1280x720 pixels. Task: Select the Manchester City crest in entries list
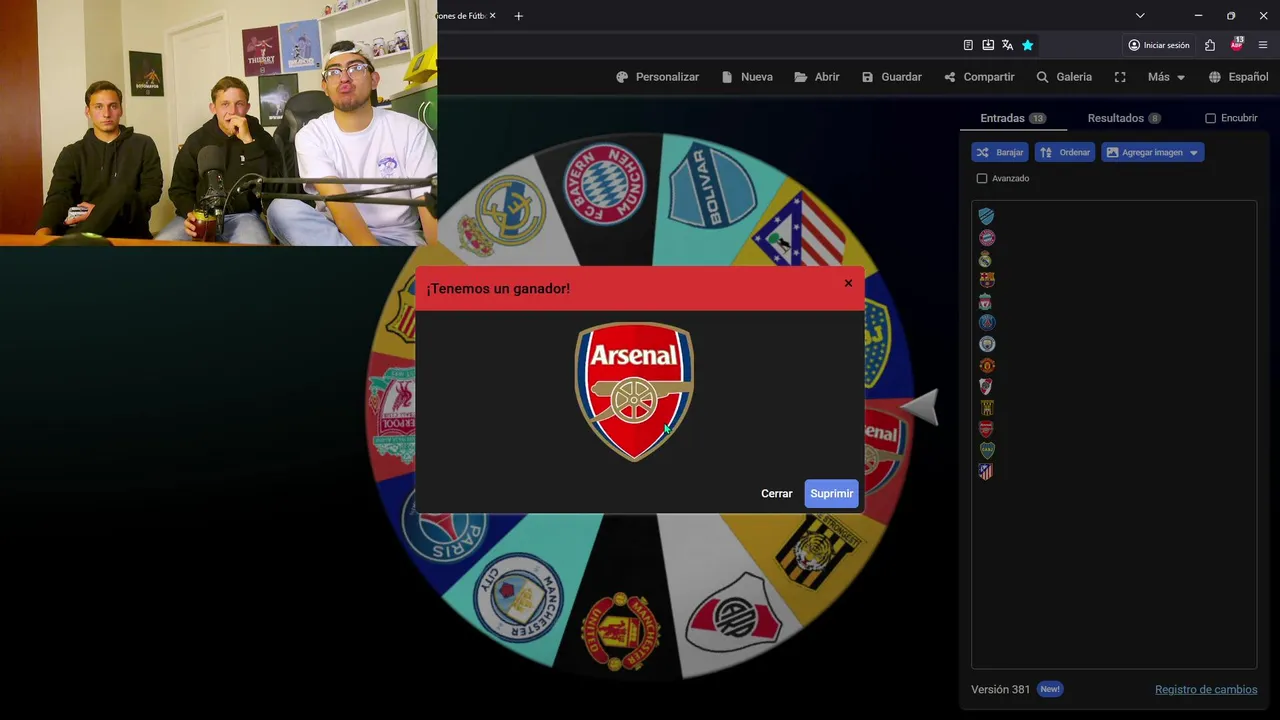tap(986, 344)
